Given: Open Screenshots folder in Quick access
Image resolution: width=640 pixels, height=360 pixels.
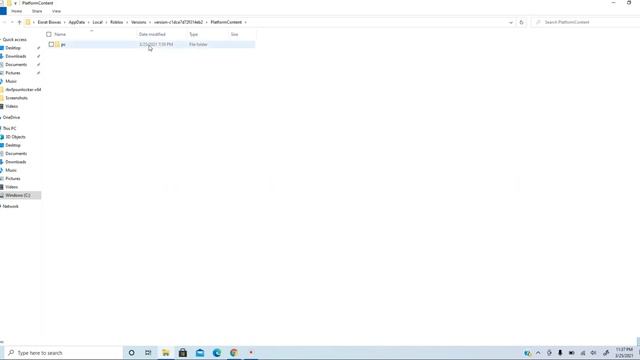Looking at the screenshot, I should click(16, 98).
